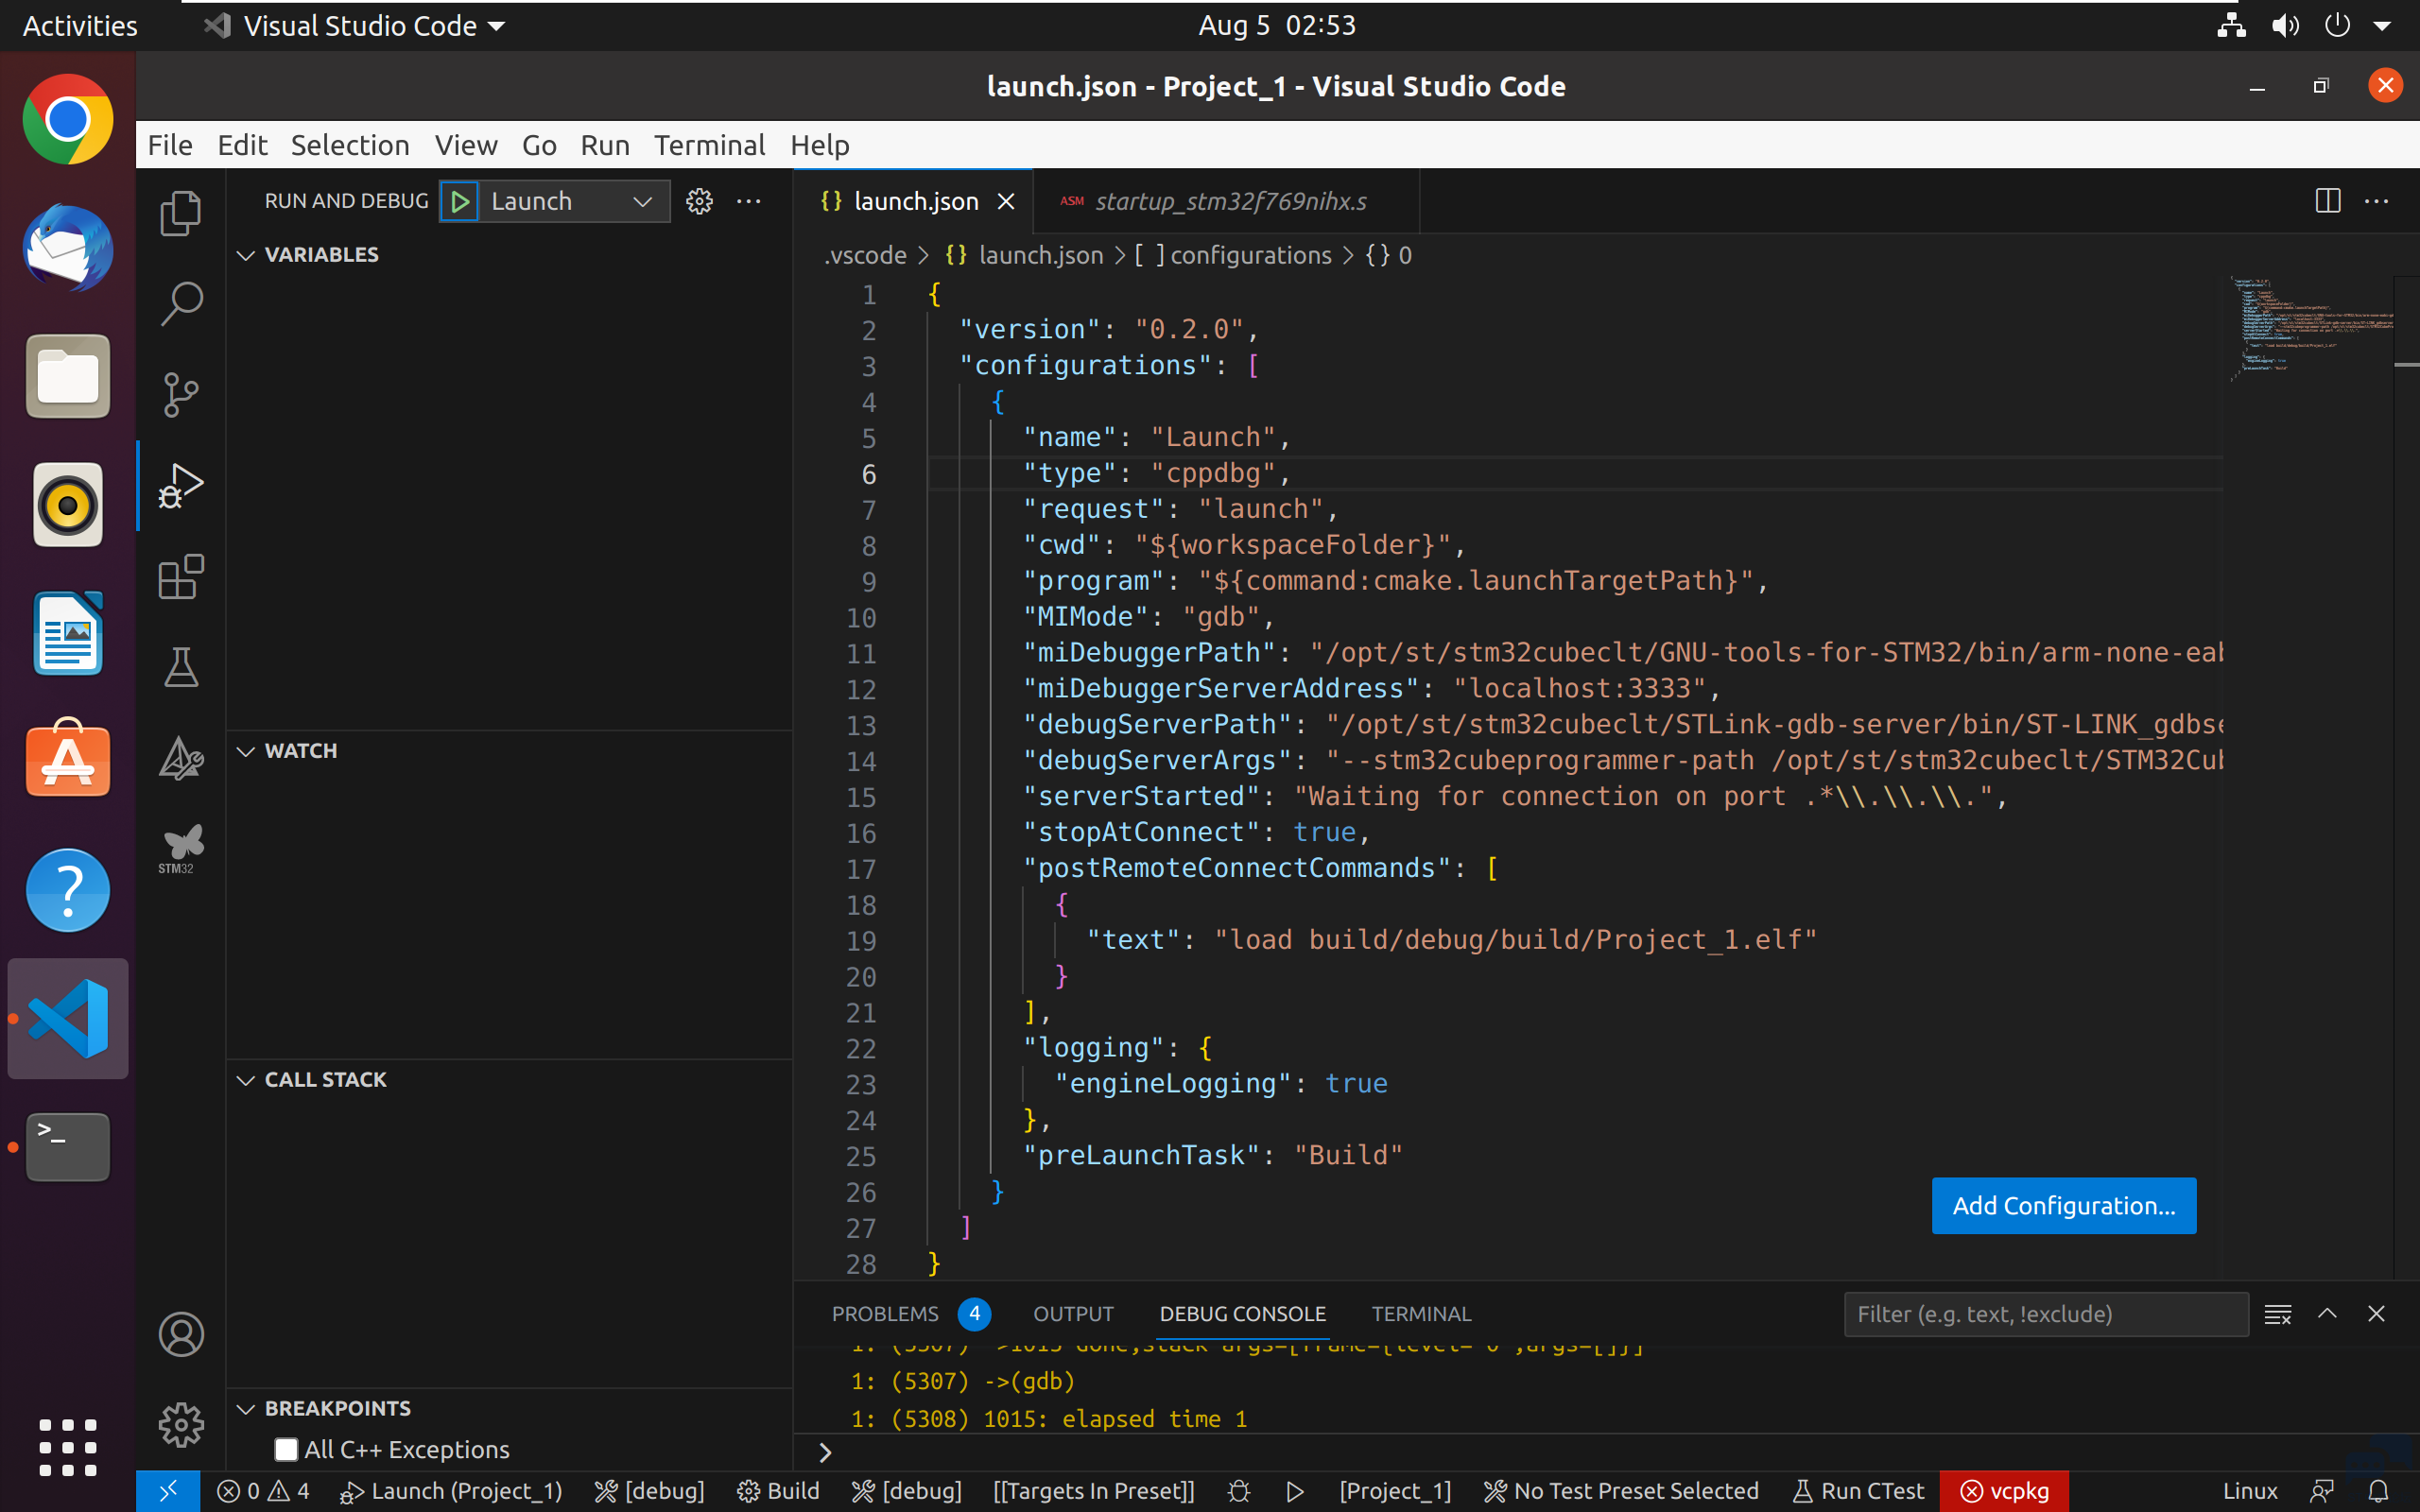Open launch.json via the debug gear icon
The image size is (2420, 1512).
(699, 202)
